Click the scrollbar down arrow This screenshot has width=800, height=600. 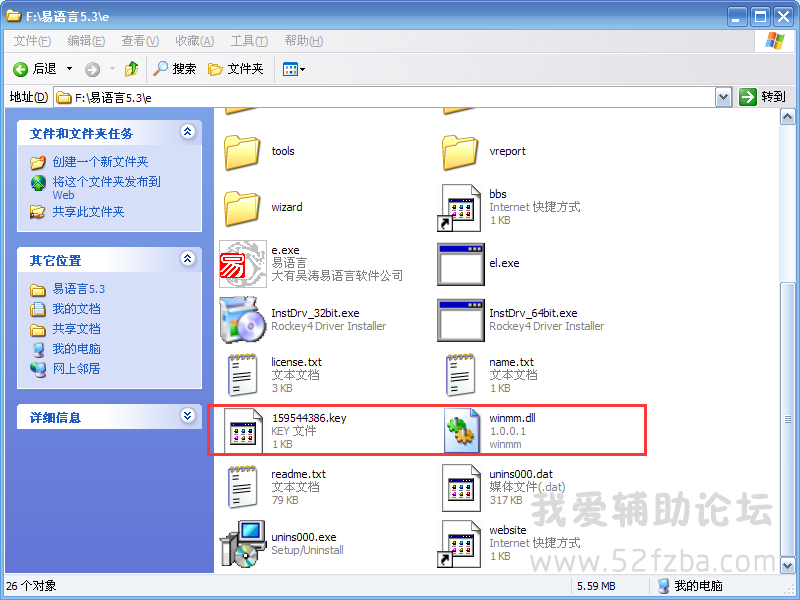pos(787,565)
